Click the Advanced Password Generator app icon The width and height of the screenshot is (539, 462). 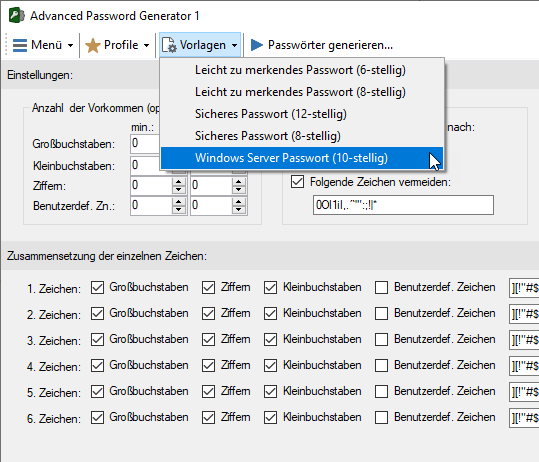point(16,16)
